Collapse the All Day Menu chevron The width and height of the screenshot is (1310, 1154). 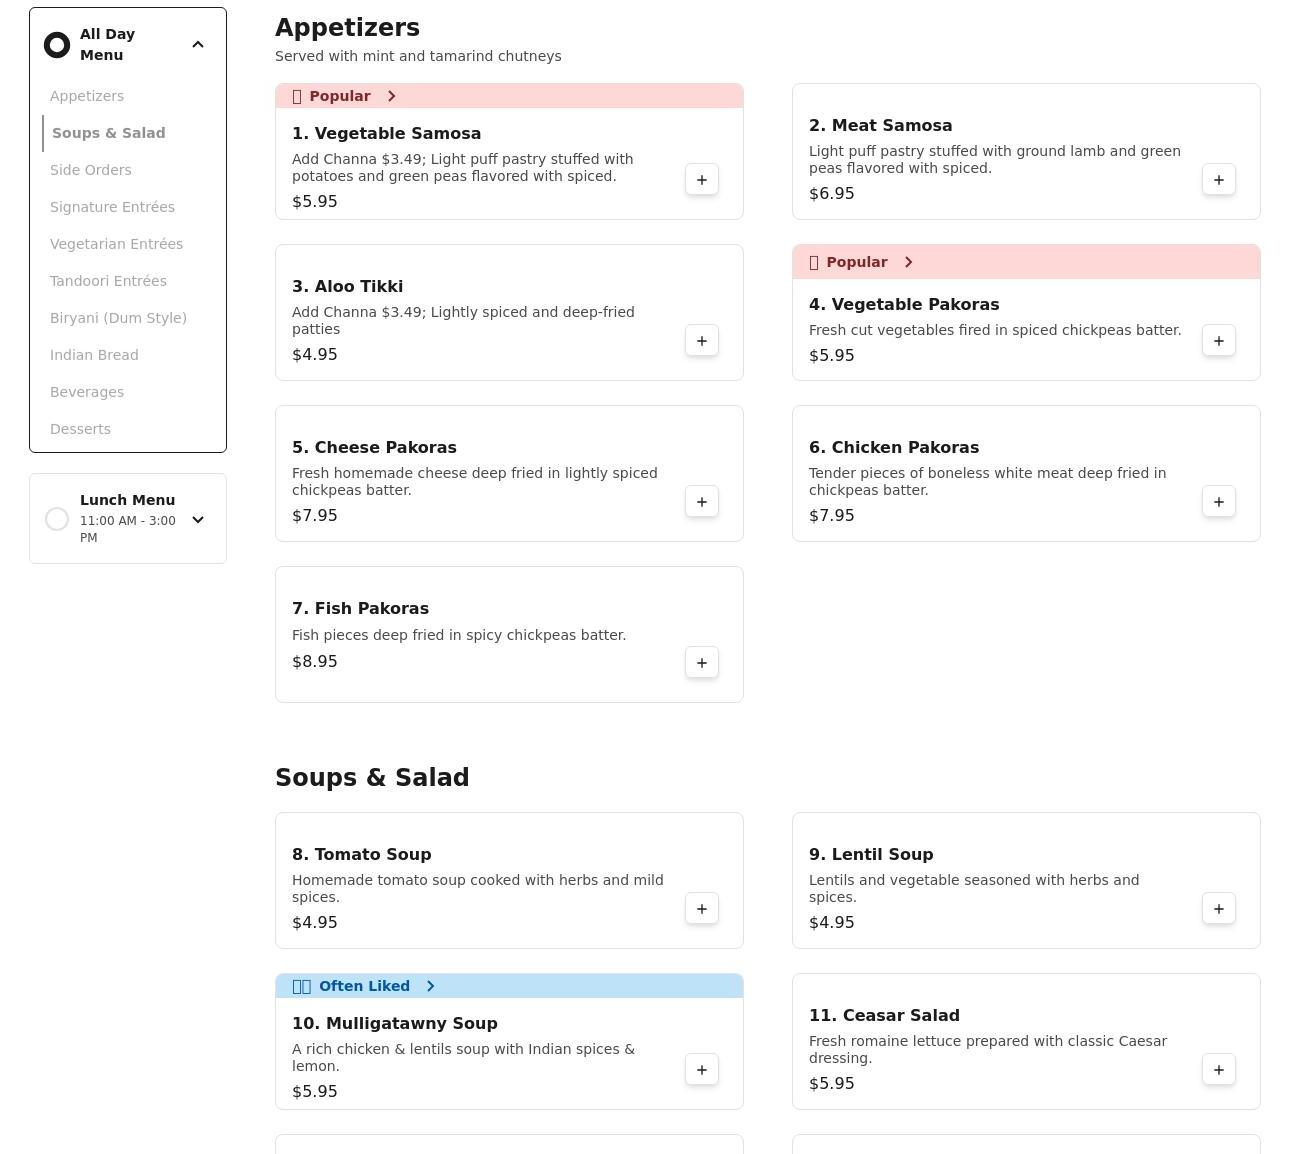(x=198, y=45)
